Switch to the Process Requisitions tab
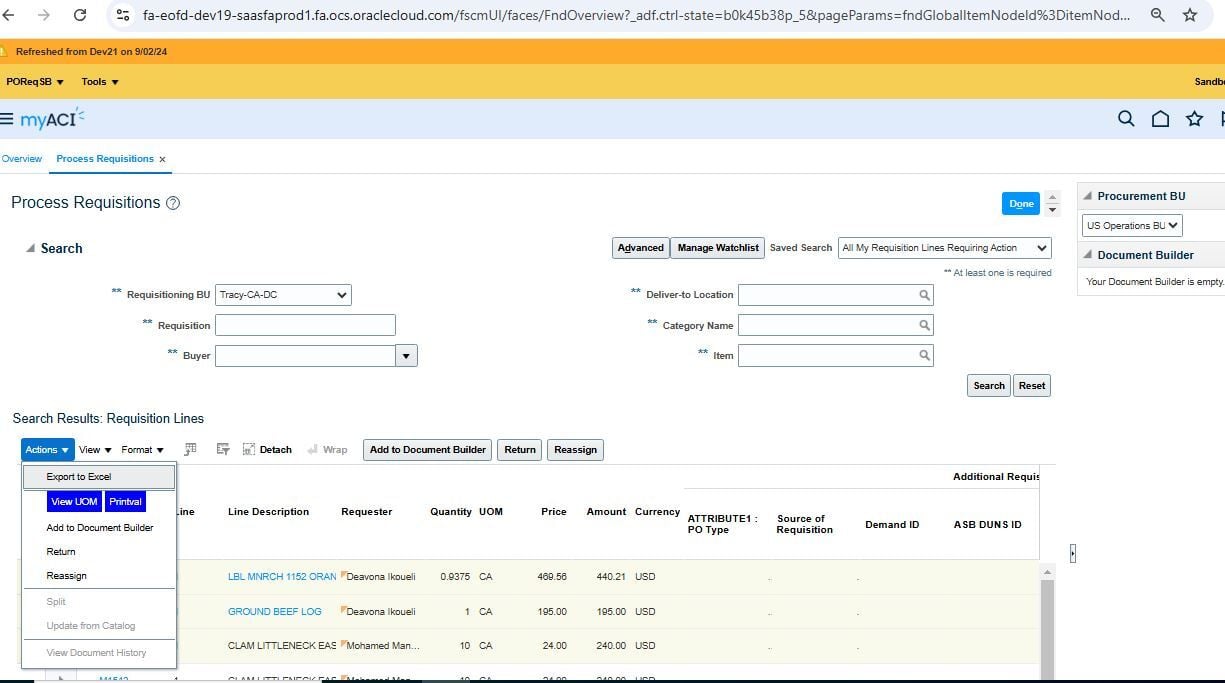The image size is (1225, 683). click(x=105, y=158)
